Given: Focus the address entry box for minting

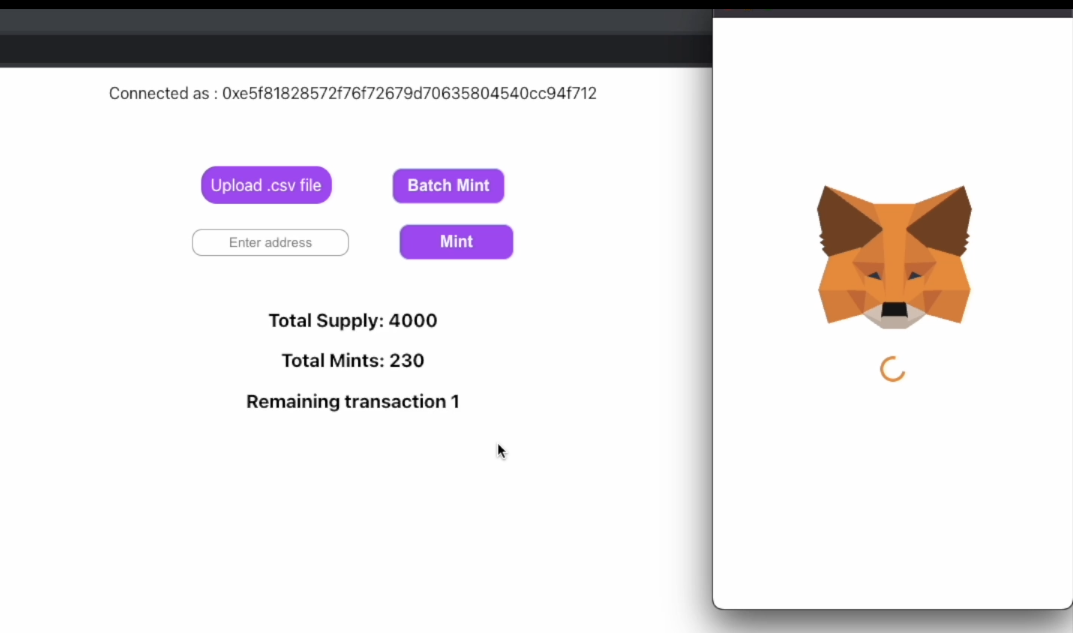Looking at the screenshot, I should coord(270,242).
